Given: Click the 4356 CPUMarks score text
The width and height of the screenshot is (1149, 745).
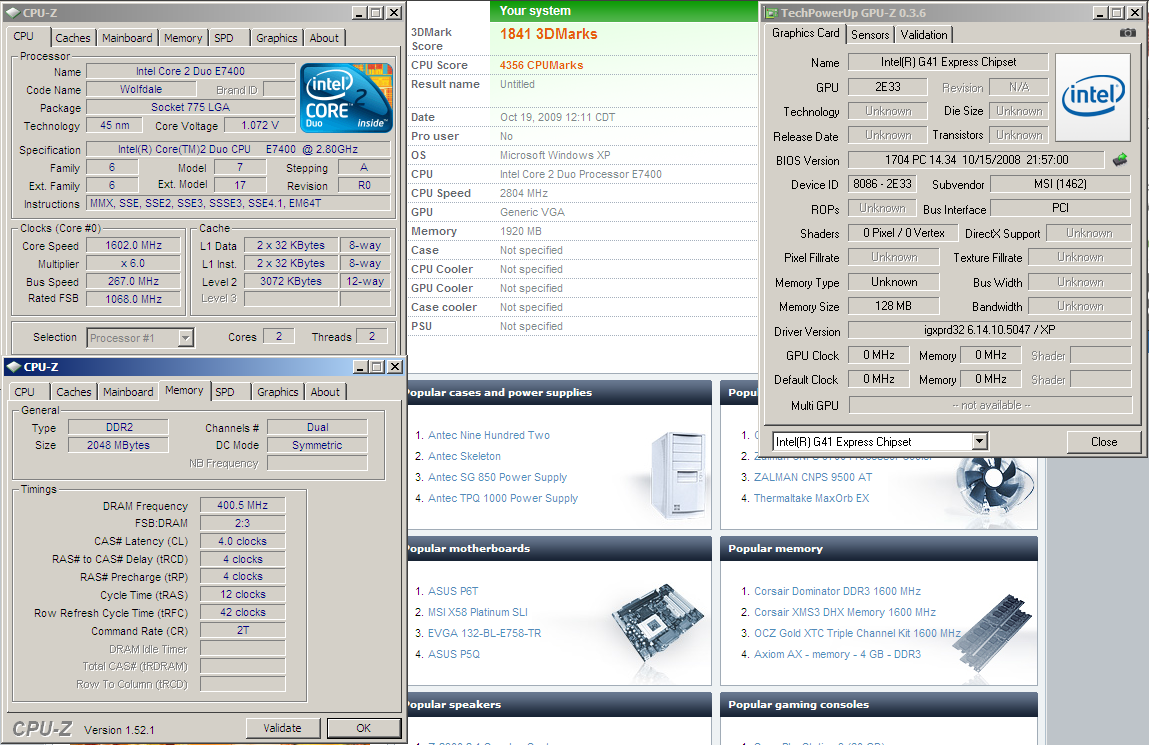Looking at the screenshot, I should [x=542, y=65].
